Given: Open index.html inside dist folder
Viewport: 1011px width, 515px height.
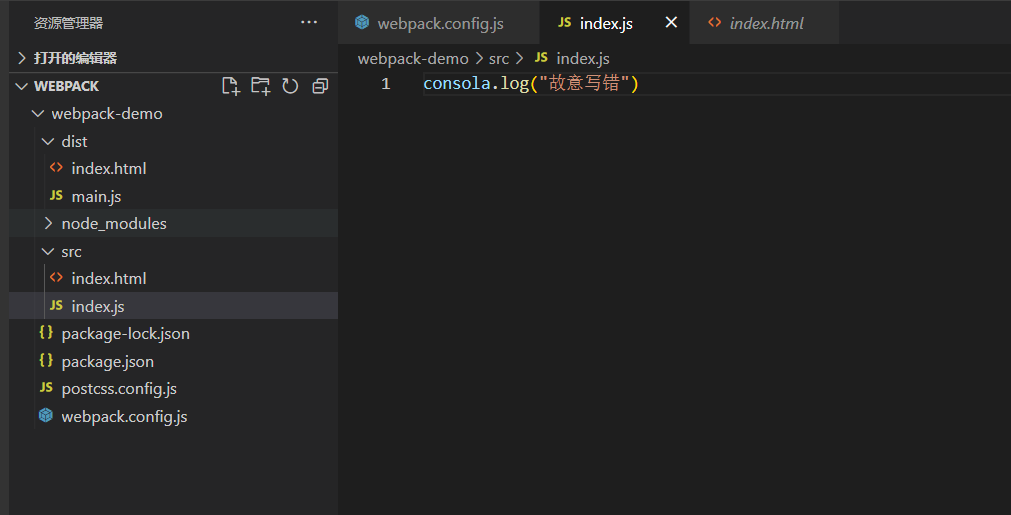Looking at the screenshot, I should (173, 168).
